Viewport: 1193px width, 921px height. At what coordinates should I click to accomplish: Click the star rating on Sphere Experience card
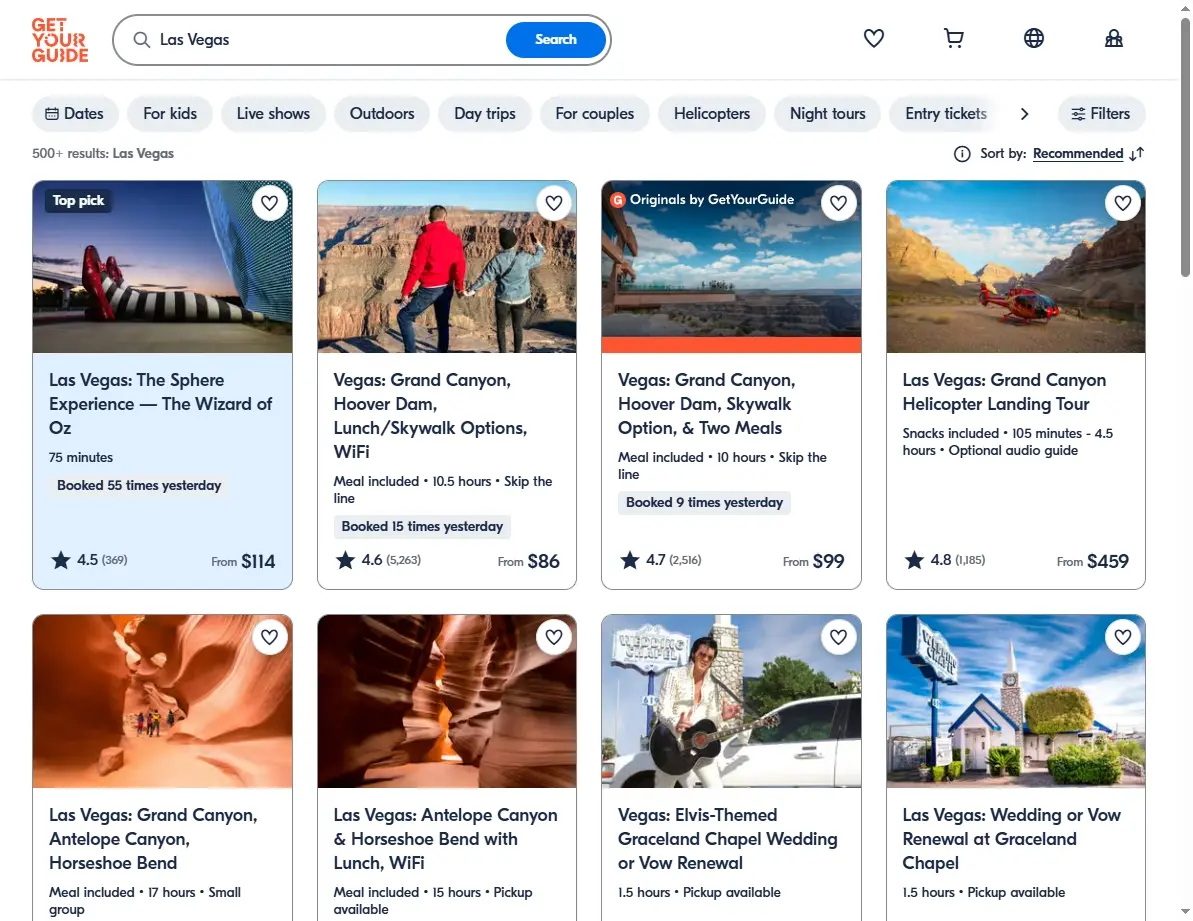[x=61, y=561]
